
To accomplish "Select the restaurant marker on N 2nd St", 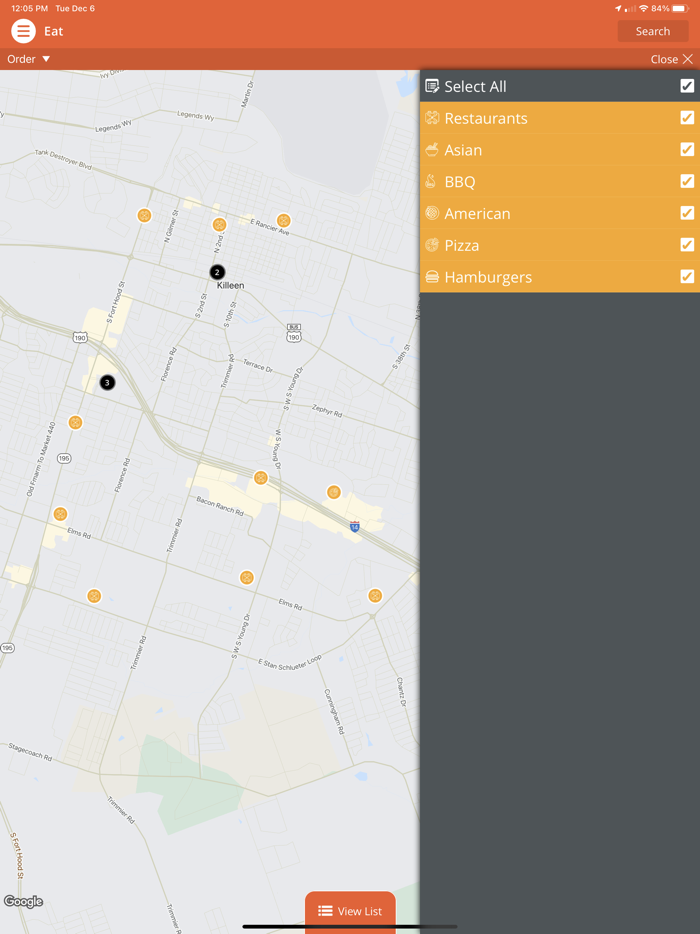I will [219, 225].
